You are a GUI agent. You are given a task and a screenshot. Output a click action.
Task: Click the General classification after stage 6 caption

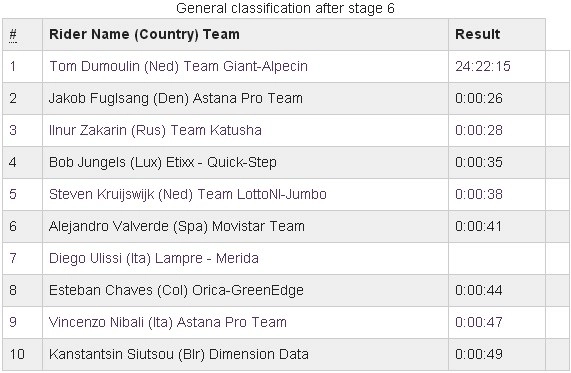pyautogui.click(x=285, y=8)
